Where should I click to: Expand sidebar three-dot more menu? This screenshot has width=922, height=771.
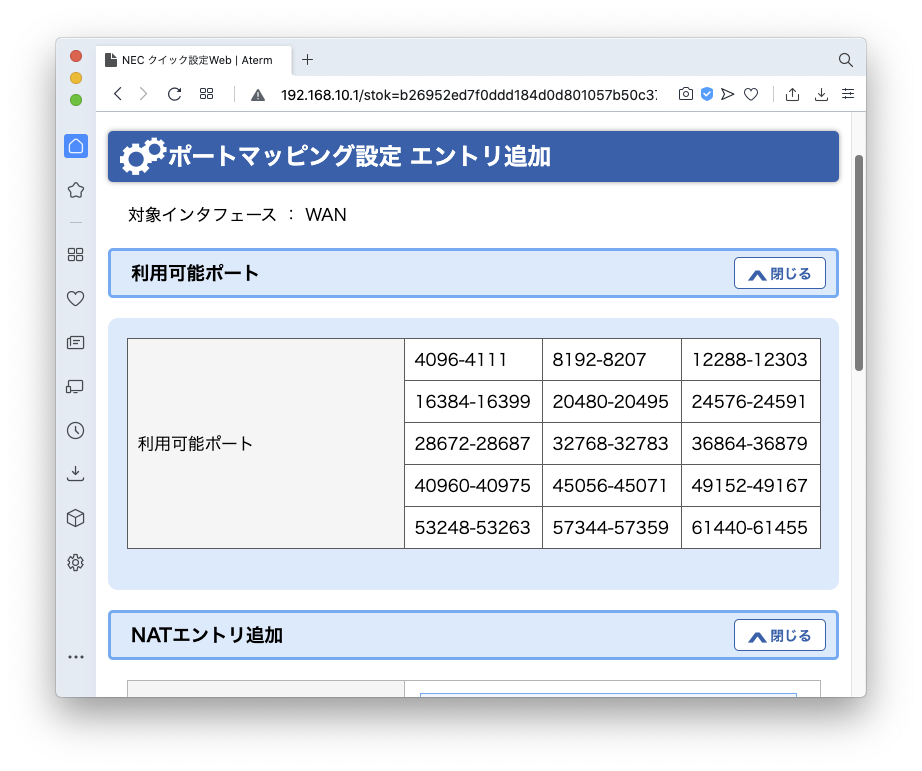76,657
